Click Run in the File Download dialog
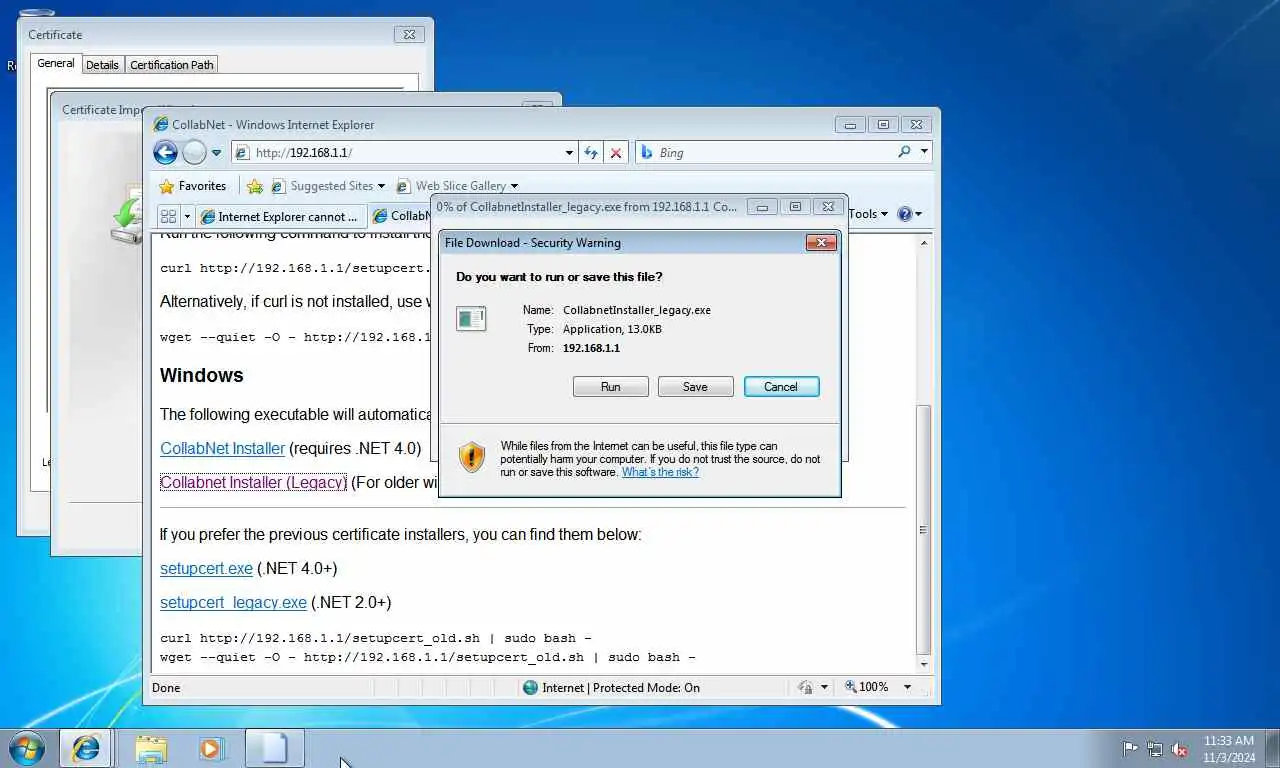Viewport: 1280px width, 768px height. (x=611, y=387)
